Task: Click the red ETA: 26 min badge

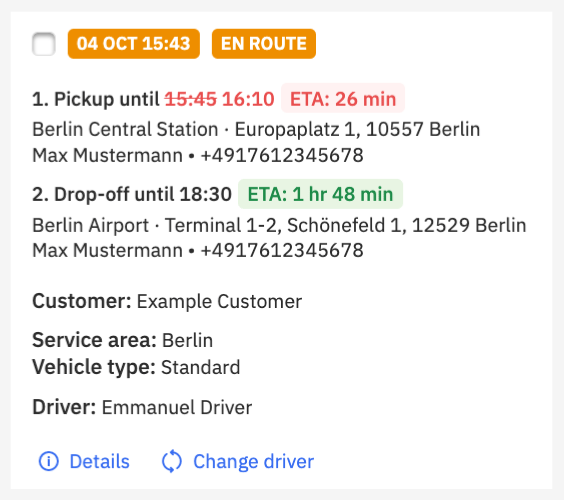Action: click(343, 99)
